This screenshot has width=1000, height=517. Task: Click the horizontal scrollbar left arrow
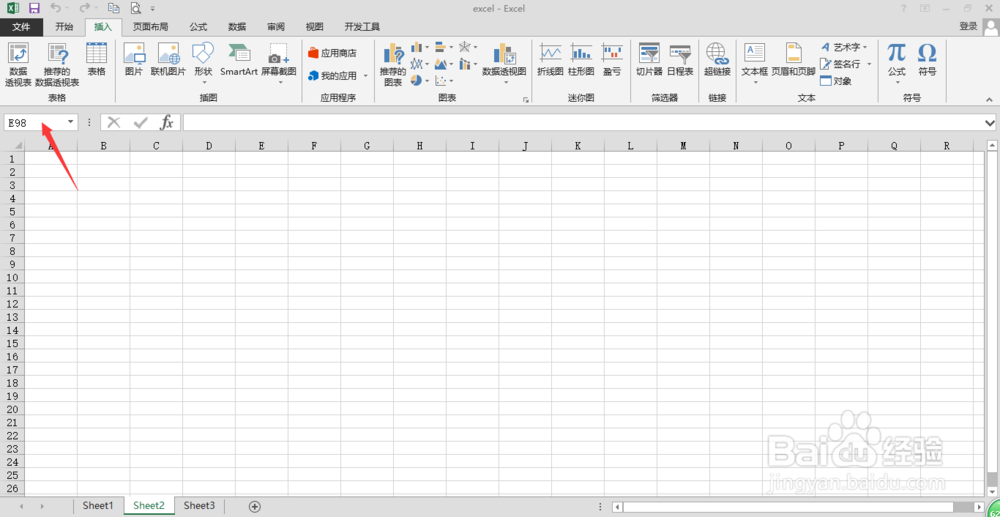(x=617, y=507)
